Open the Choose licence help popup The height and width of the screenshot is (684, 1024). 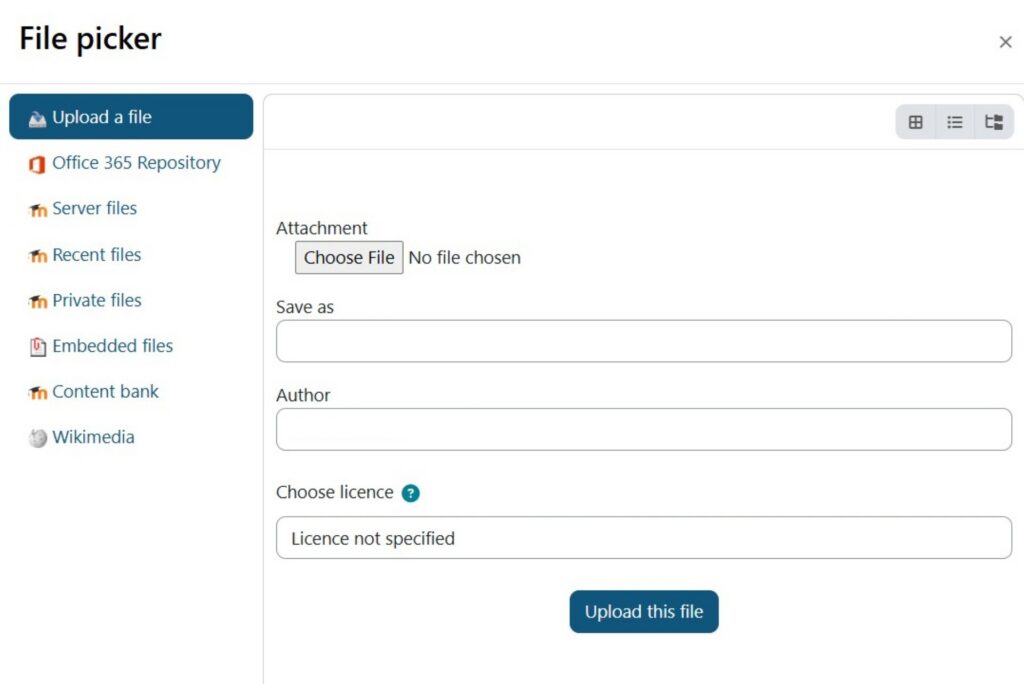click(409, 493)
